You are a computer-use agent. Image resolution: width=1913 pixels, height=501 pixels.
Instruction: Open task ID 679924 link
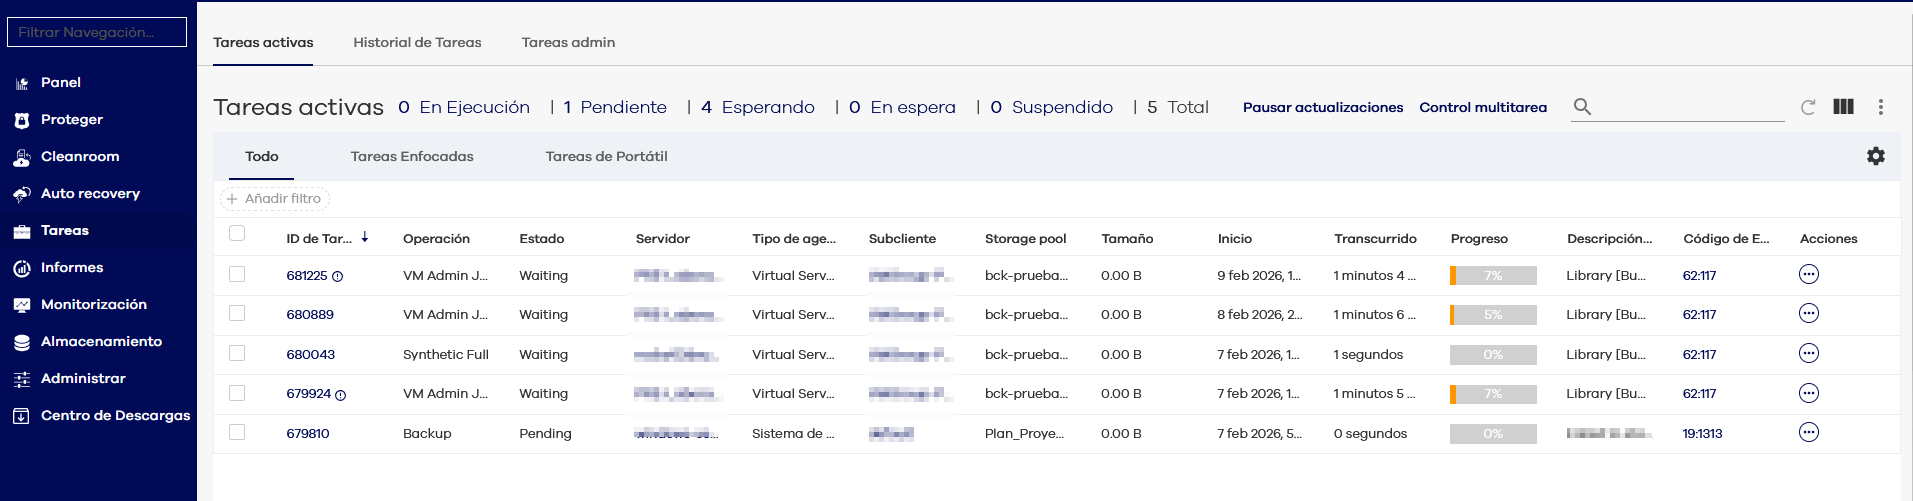tap(309, 394)
